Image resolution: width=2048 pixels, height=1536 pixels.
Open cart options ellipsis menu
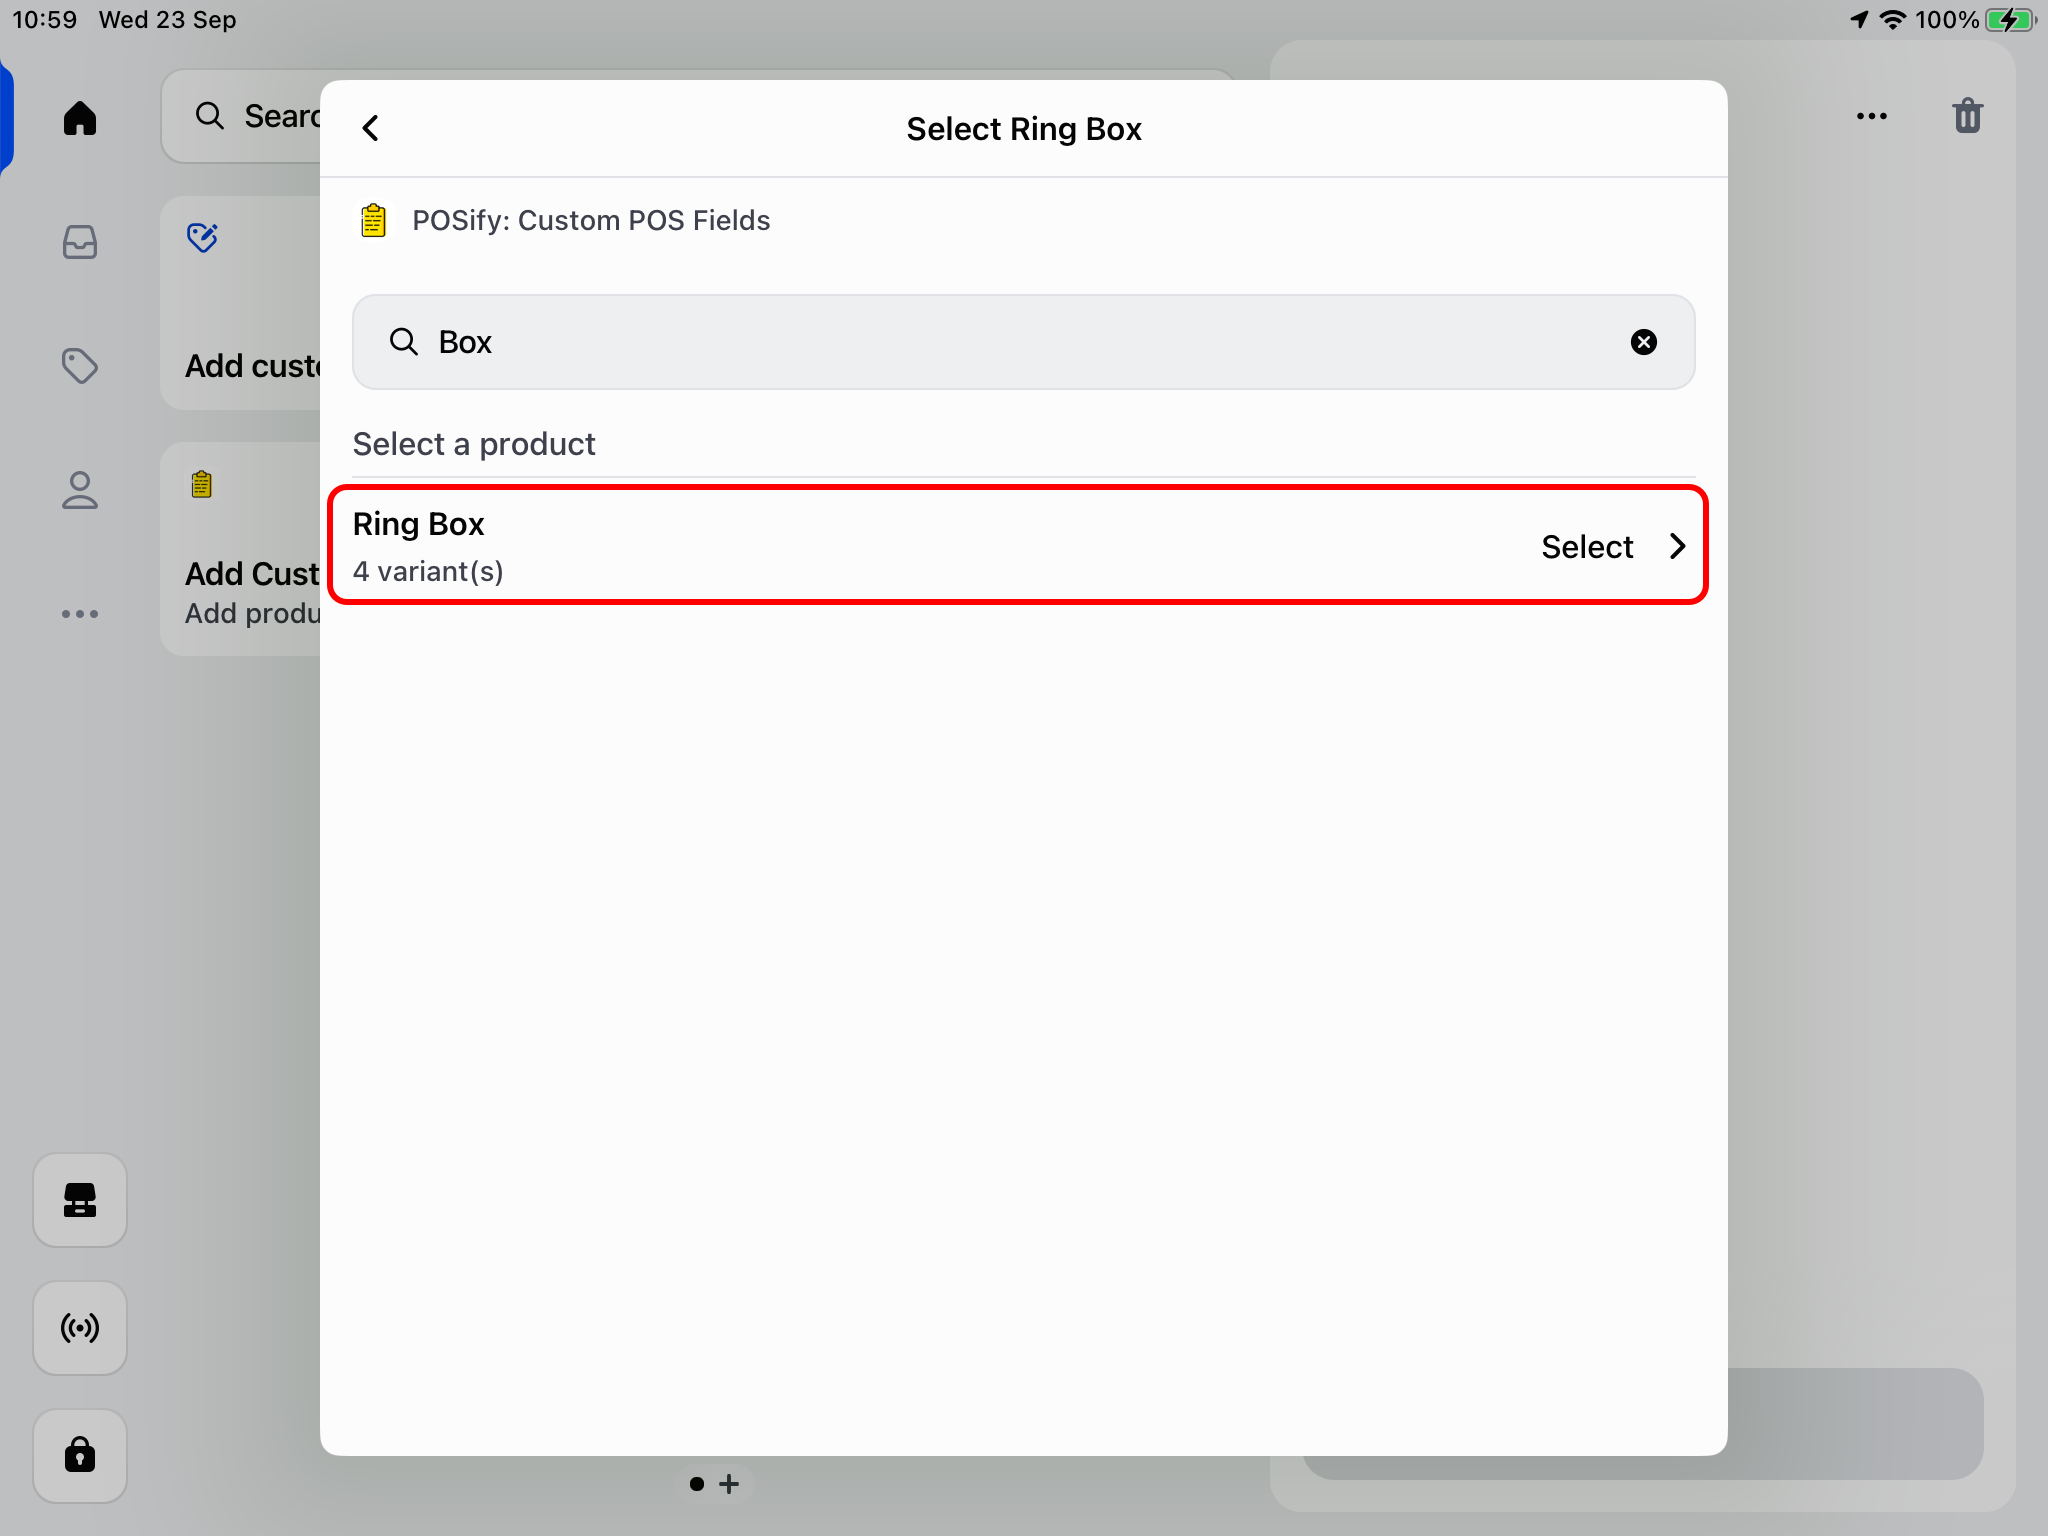click(1872, 116)
